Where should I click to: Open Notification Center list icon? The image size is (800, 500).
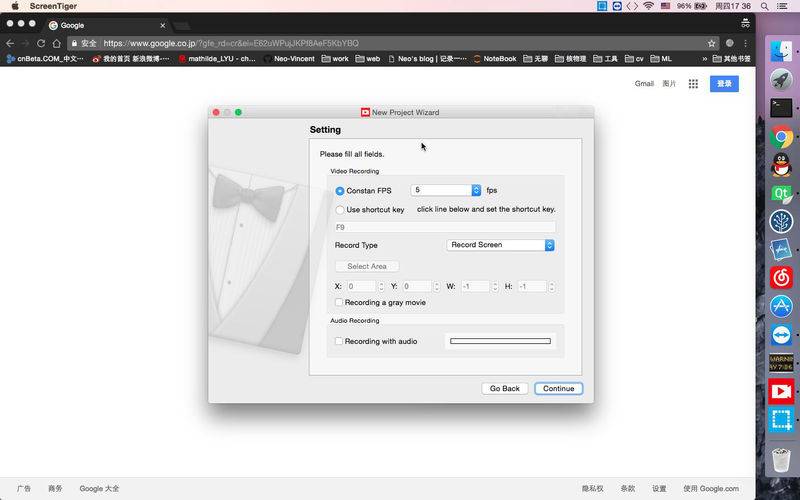(x=782, y=6)
